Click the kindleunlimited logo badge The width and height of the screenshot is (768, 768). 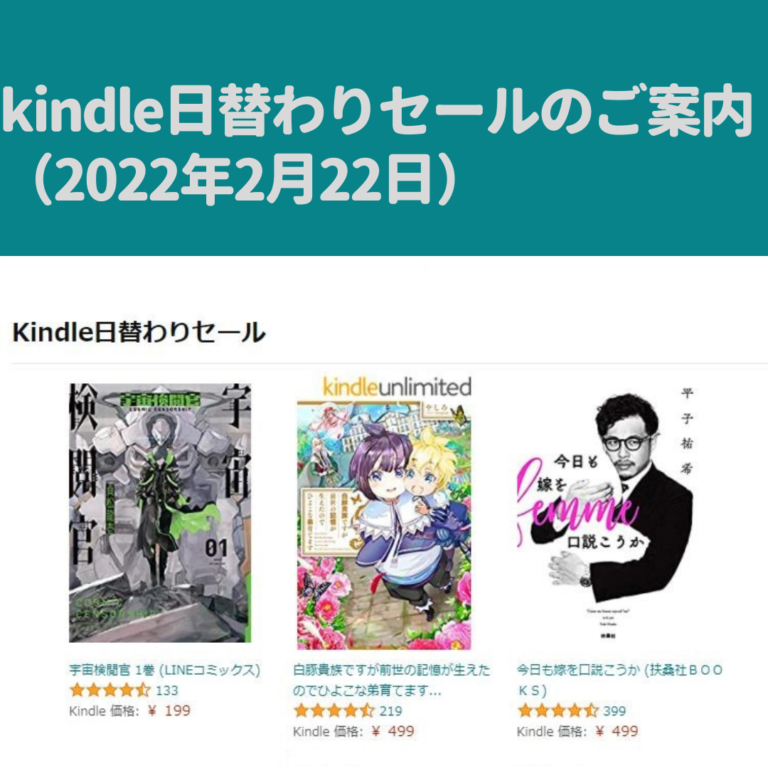coord(397,387)
